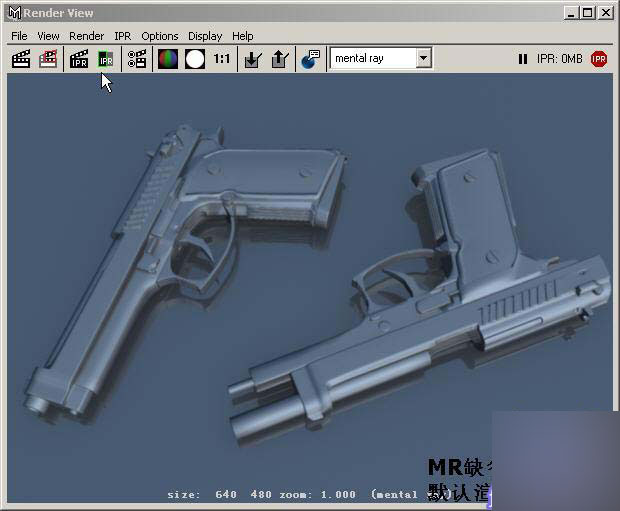
Task: Click the Maya logo in the title bar
Action: tap(15, 13)
